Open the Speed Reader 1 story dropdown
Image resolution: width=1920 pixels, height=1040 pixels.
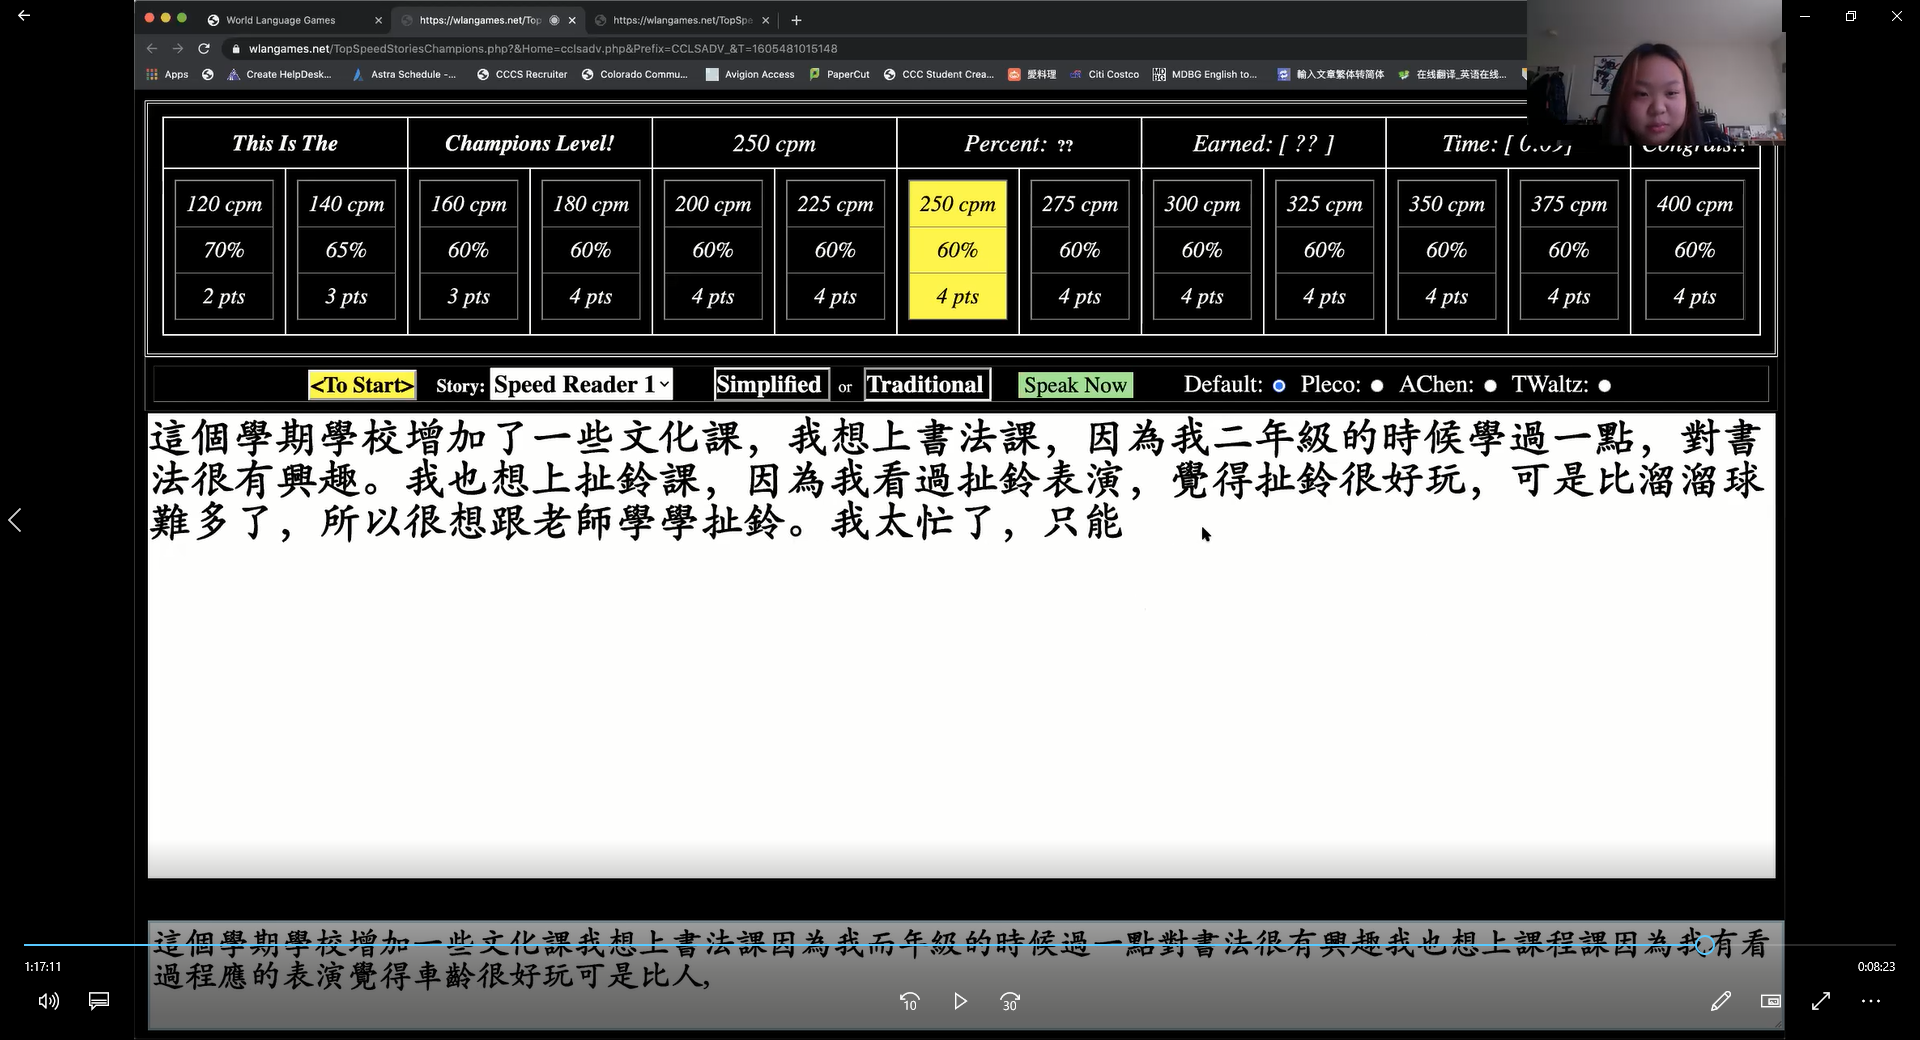(x=580, y=384)
